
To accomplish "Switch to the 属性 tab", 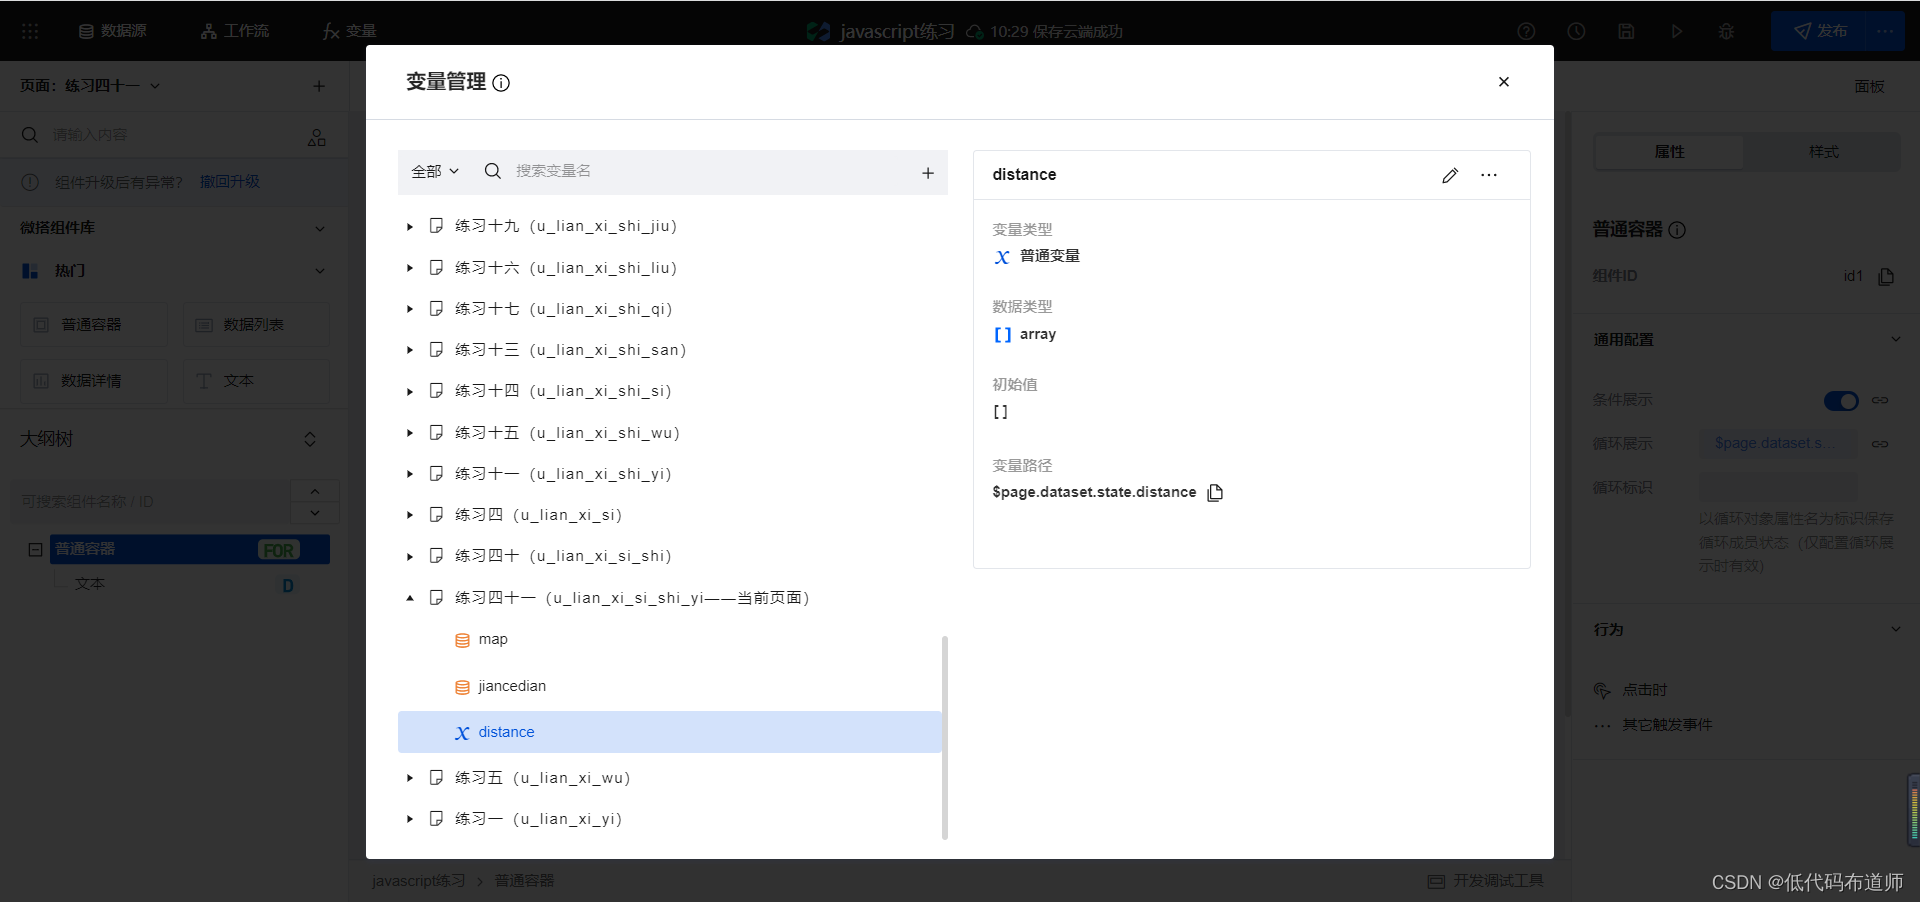I will [x=1669, y=152].
